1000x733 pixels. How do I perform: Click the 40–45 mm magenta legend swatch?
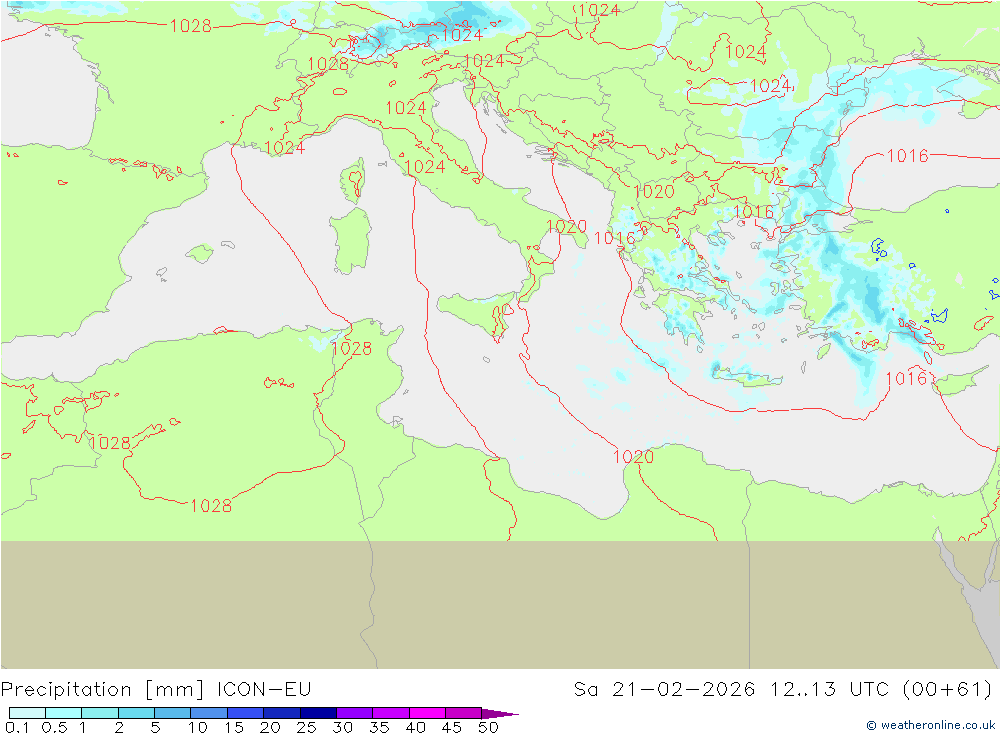427,713
